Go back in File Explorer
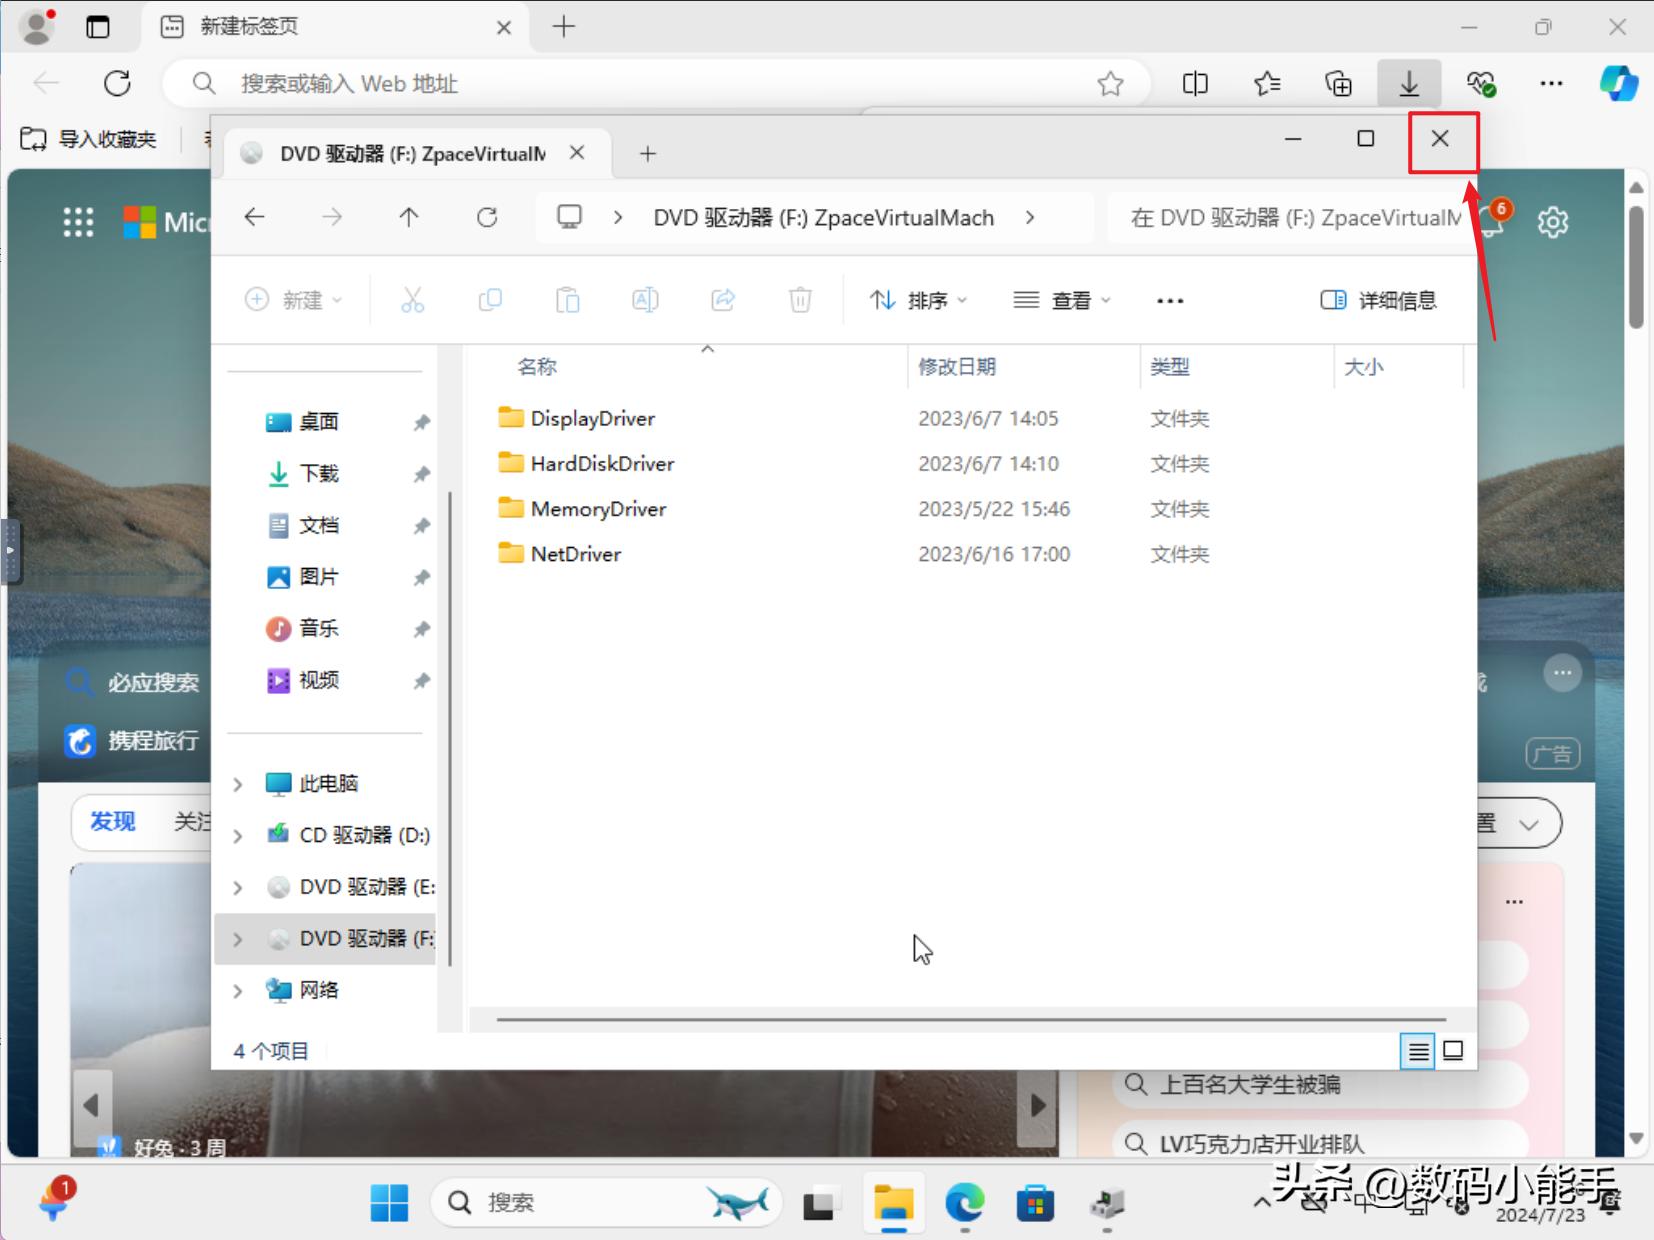Image resolution: width=1654 pixels, height=1240 pixels. click(255, 217)
